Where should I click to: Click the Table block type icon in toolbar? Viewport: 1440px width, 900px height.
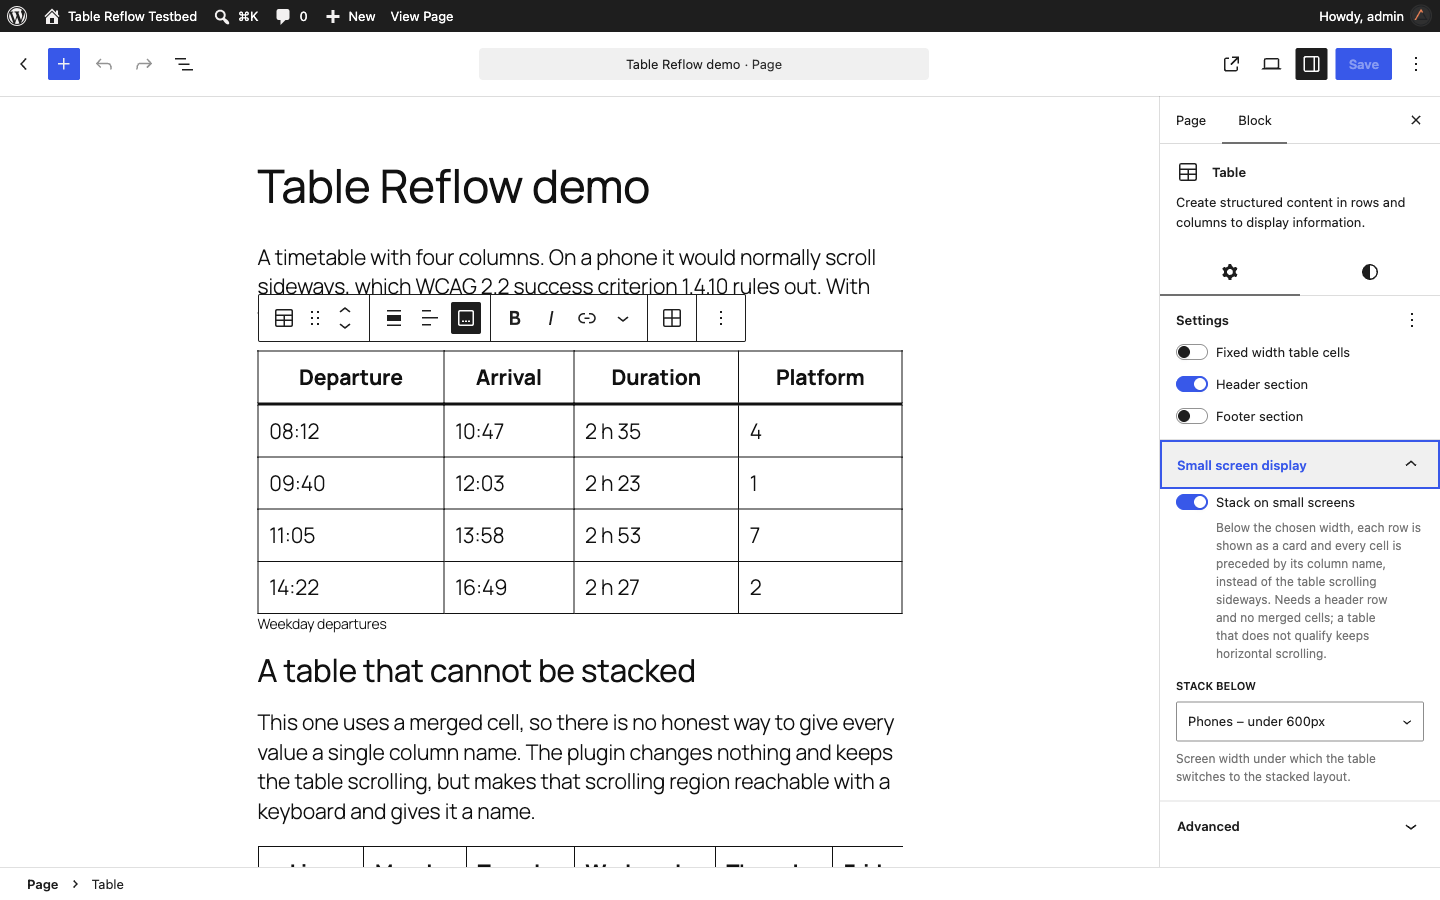(284, 318)
